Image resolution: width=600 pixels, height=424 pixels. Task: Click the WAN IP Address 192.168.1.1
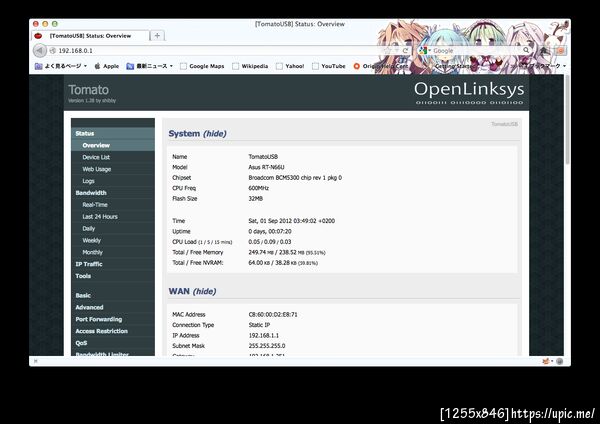pos(264,335)
